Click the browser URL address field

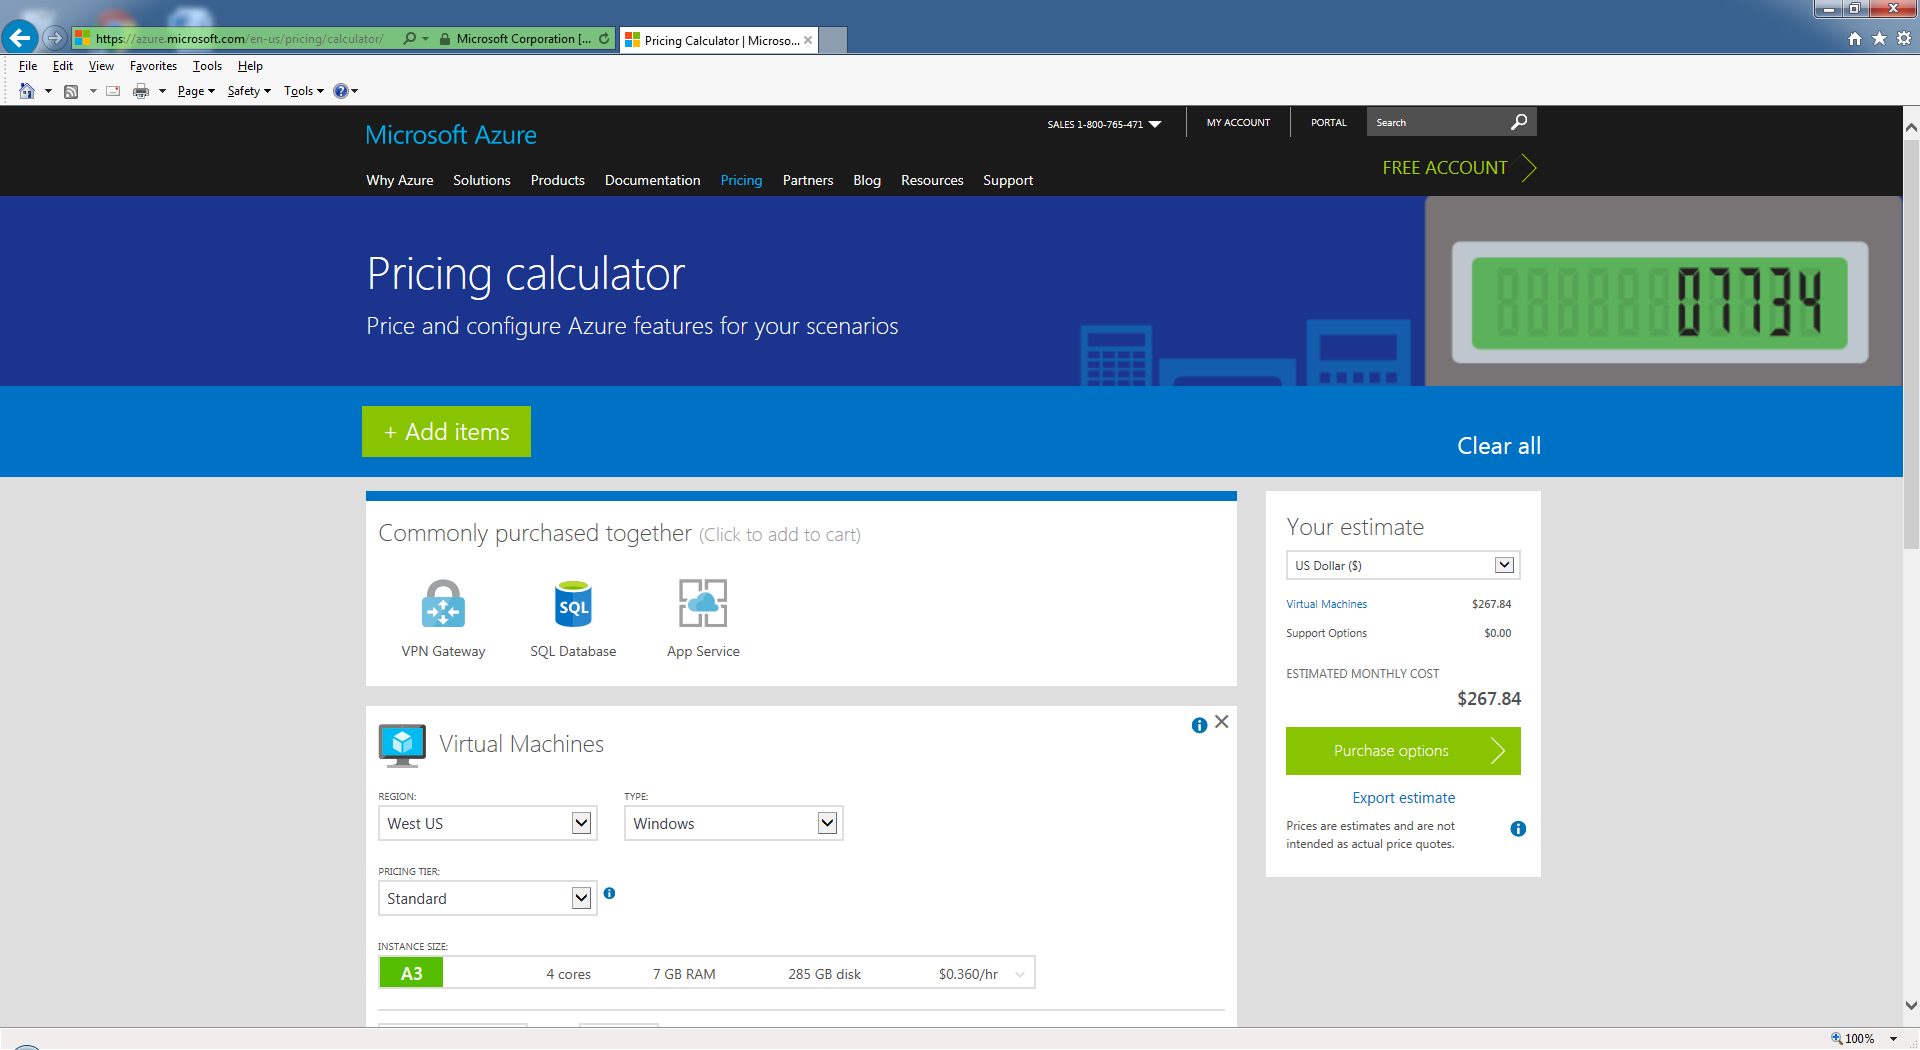[240, 39]
